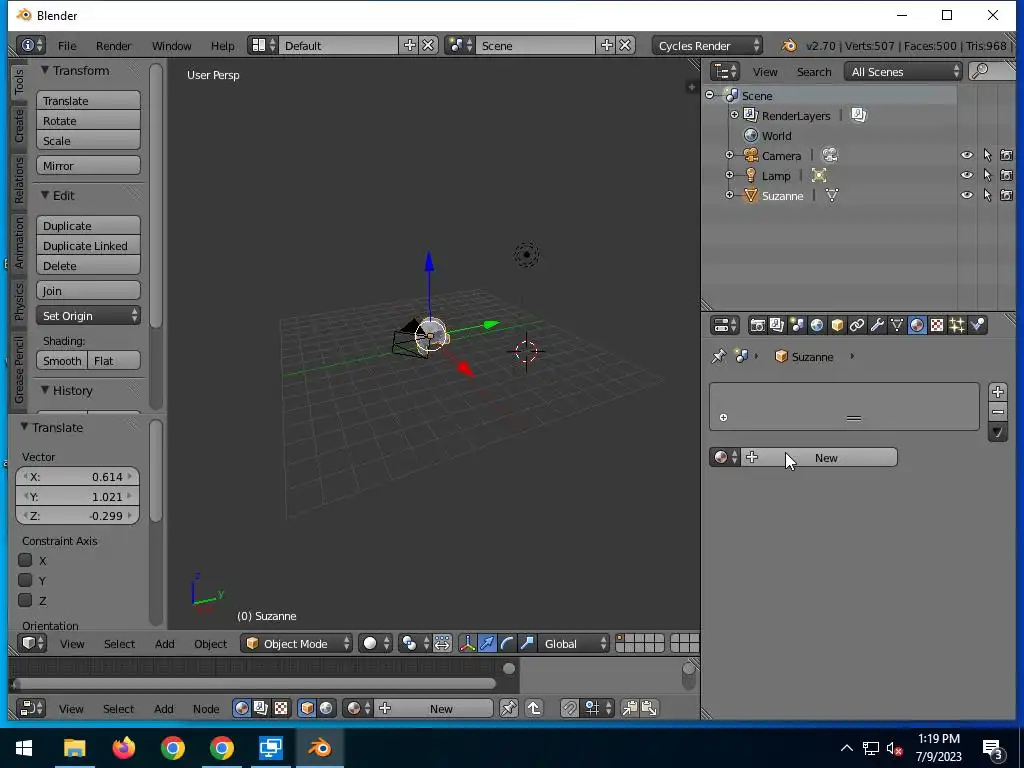Open the Material properties tab (sphere icon)
The width and height of the screenshot is (1024, 768).
coord(917,325)
